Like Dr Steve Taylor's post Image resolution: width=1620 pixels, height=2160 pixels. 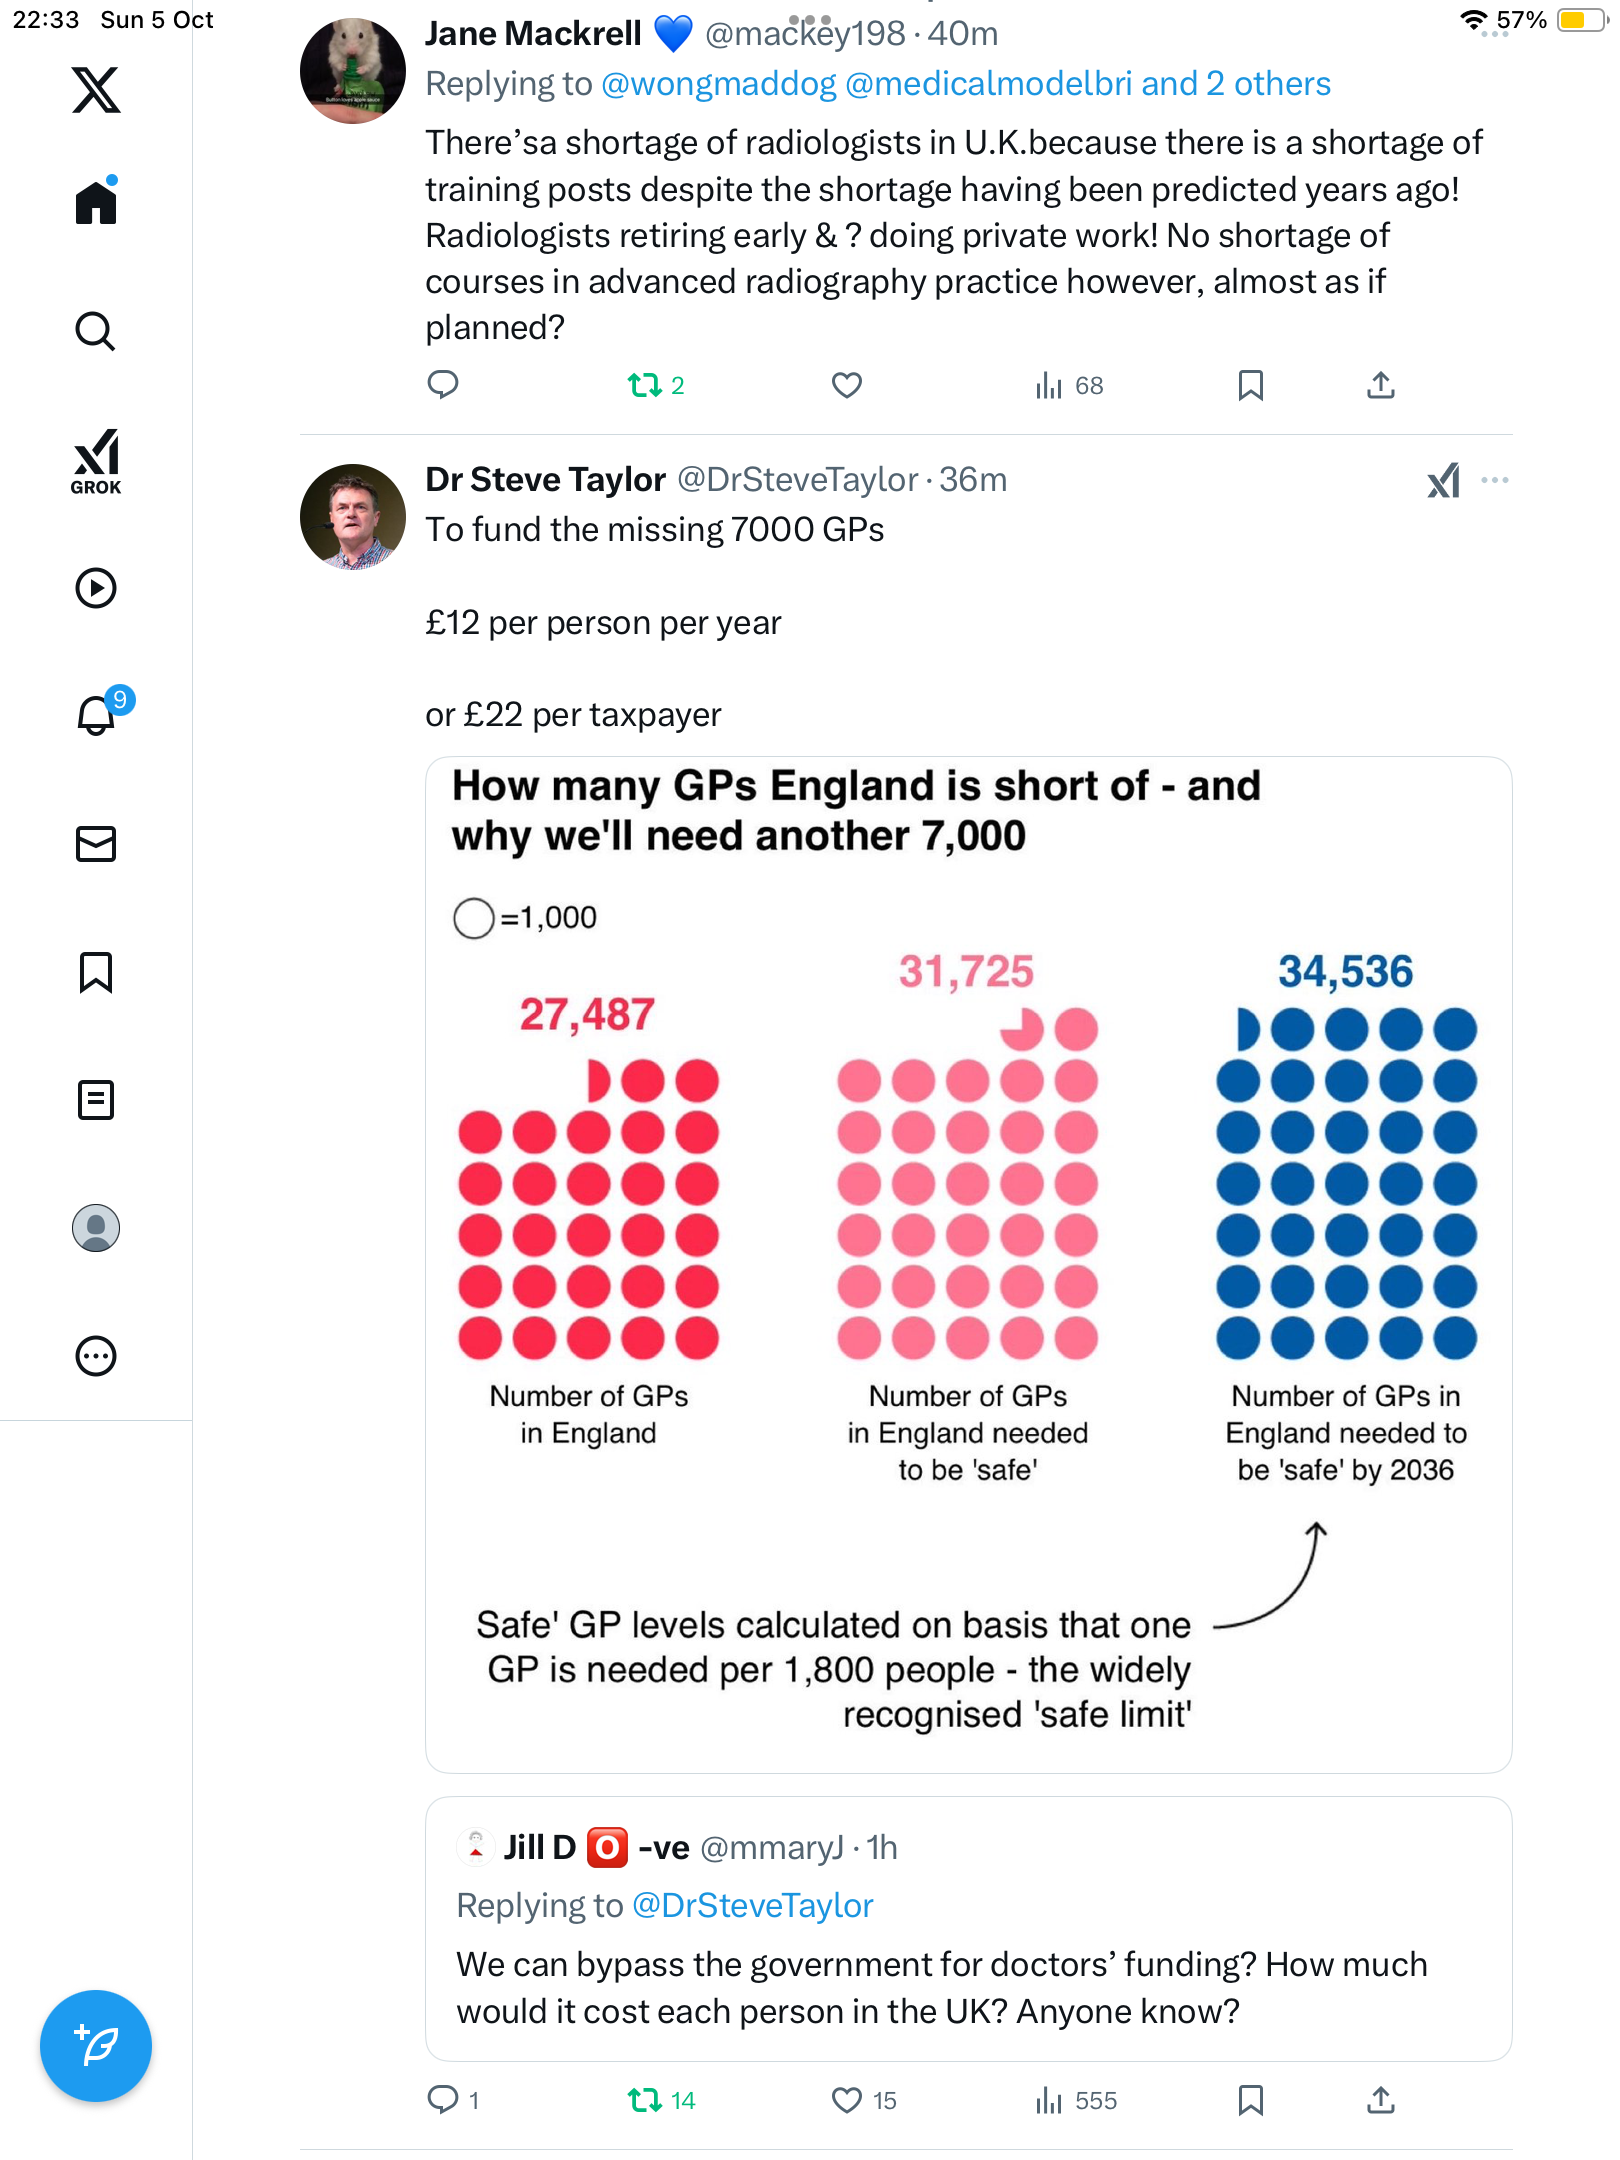click(847, 2100)
